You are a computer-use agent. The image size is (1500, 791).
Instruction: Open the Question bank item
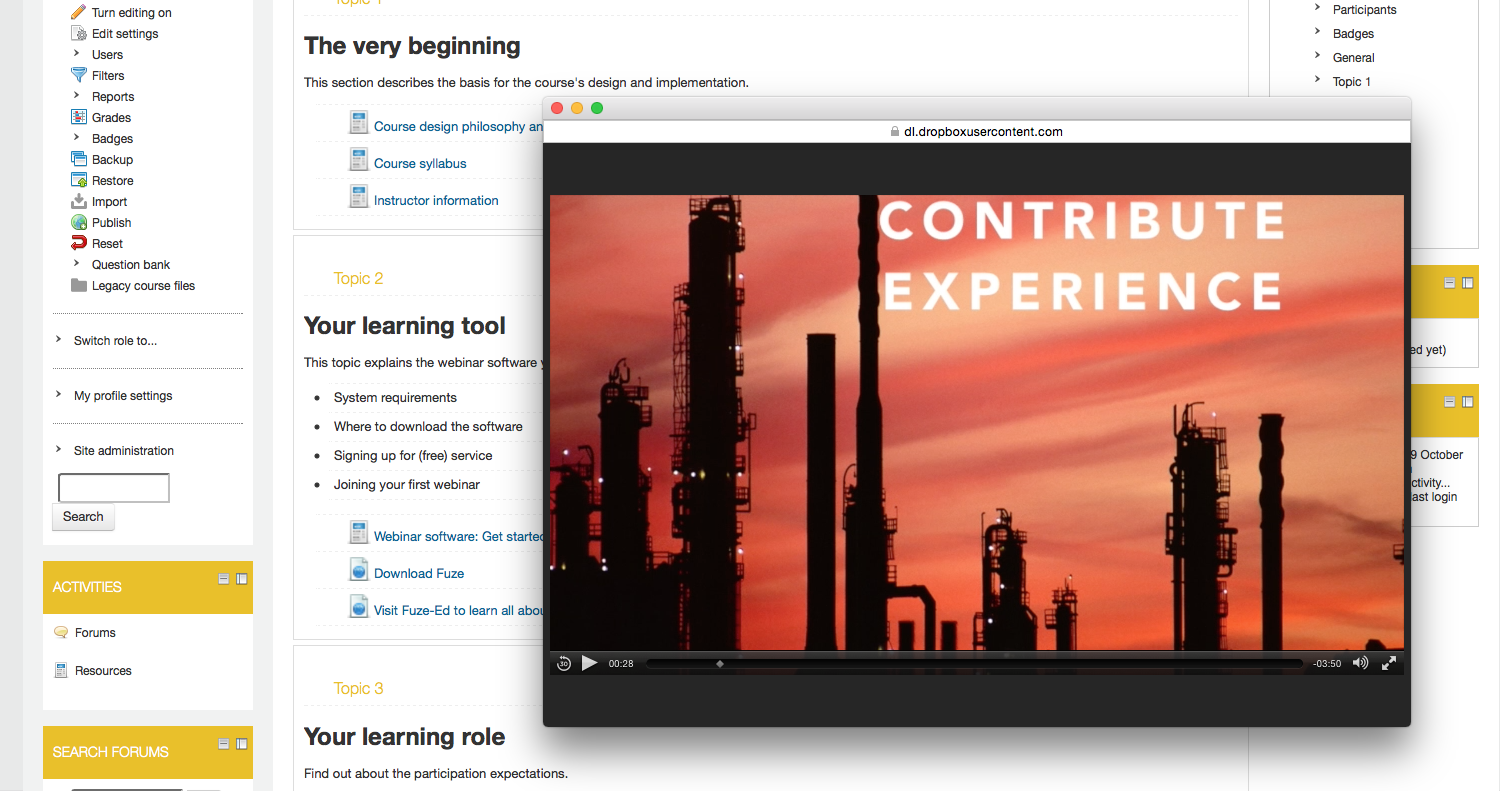131,264
